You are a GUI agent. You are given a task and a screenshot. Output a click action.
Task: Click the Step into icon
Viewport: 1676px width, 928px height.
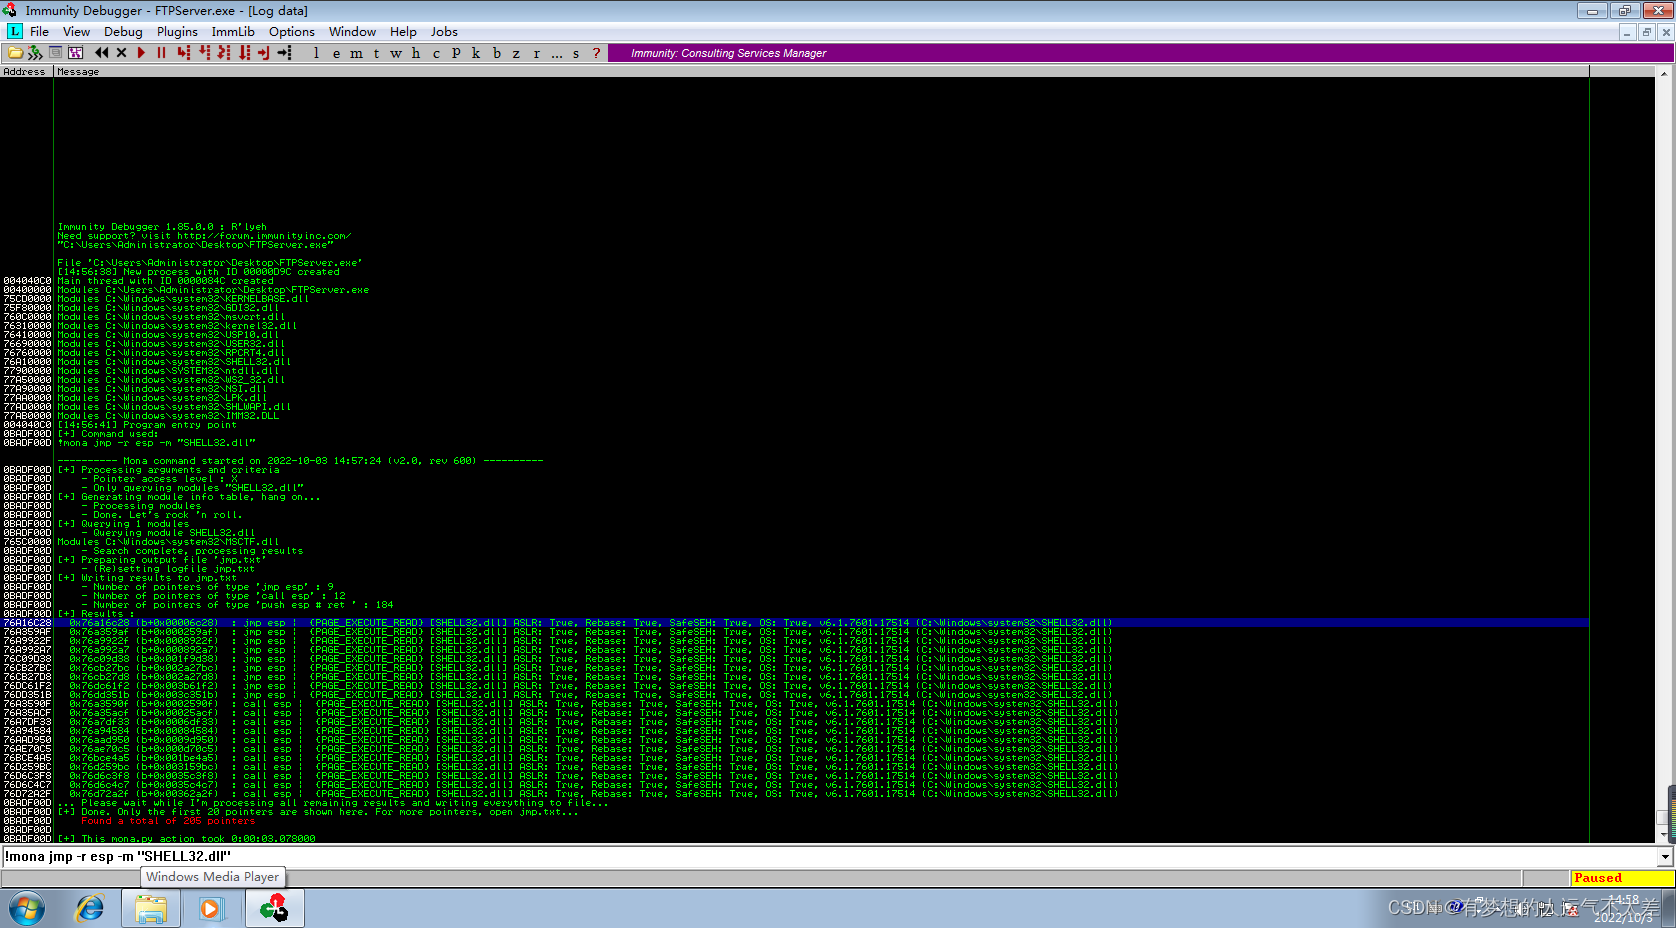(x=183, y=53)
